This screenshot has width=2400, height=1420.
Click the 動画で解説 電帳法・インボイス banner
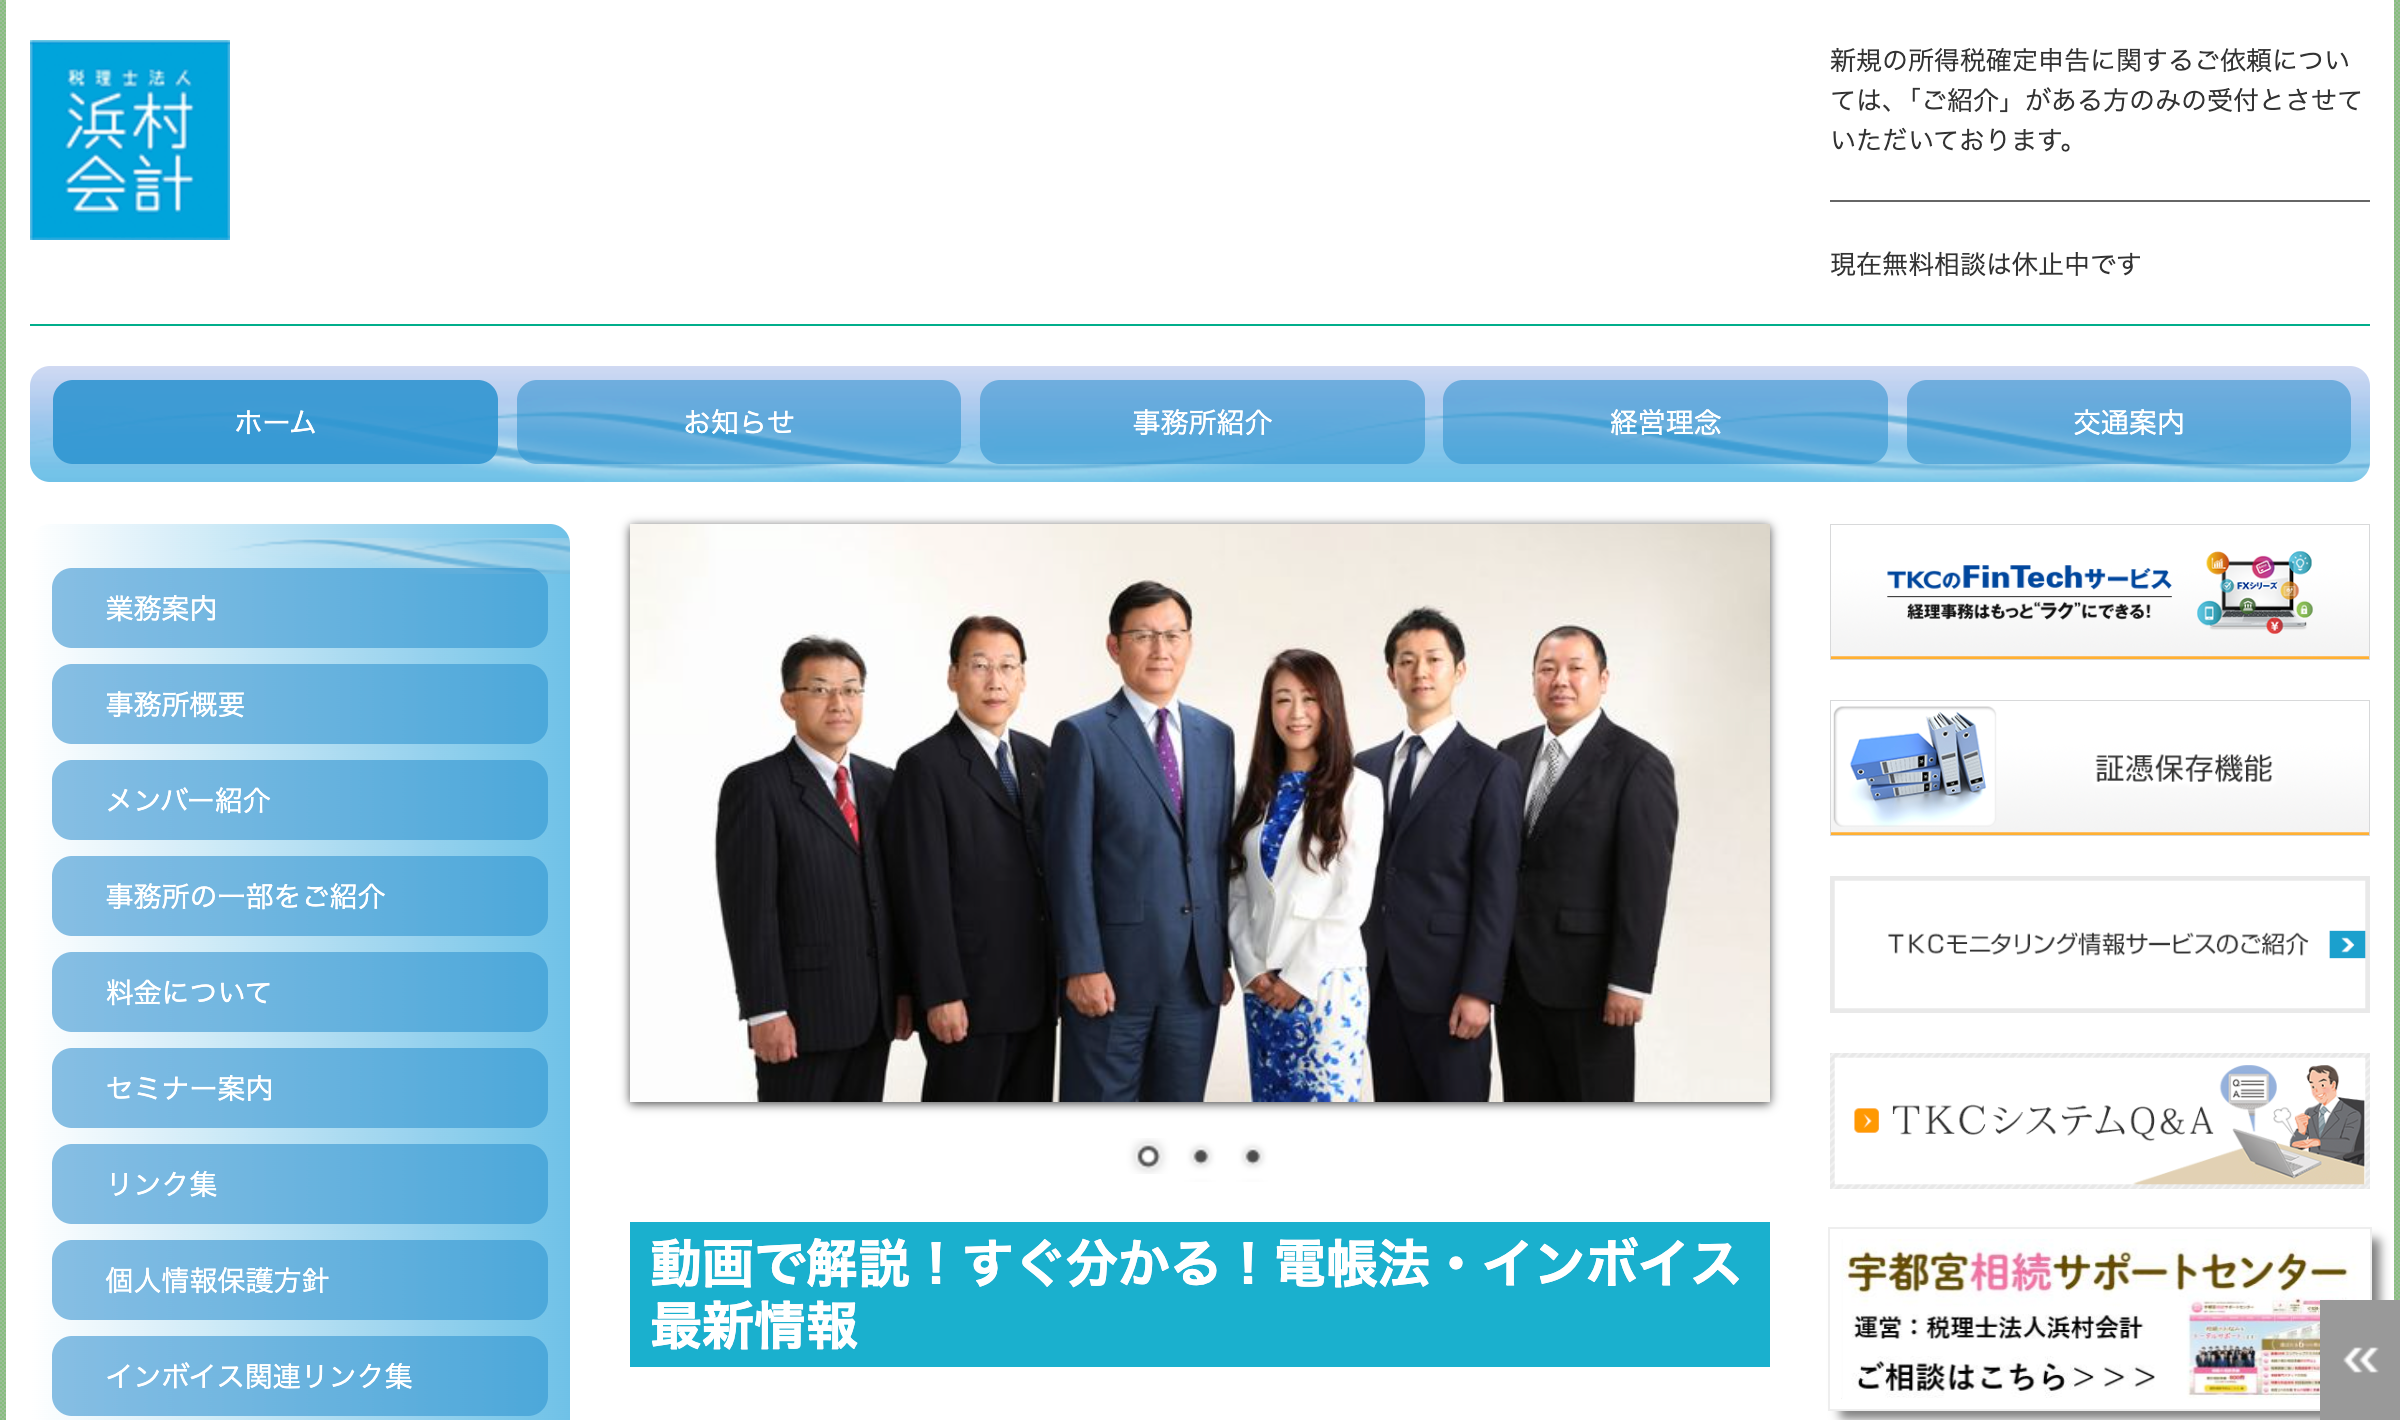pos(1199,1294)
